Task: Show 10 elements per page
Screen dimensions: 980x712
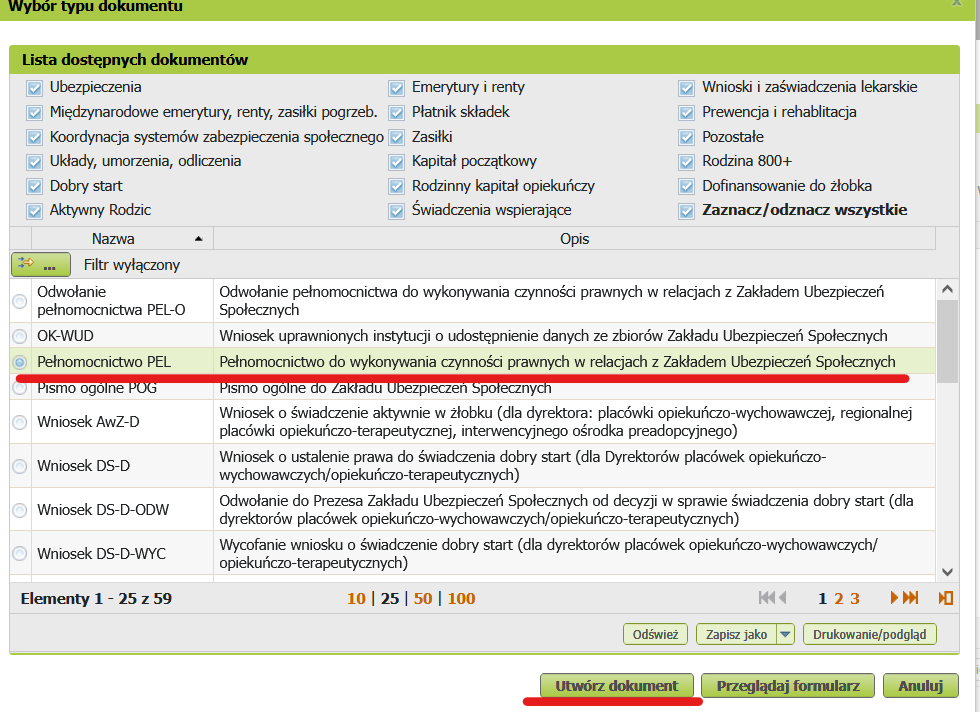Action: pos(356,598)
